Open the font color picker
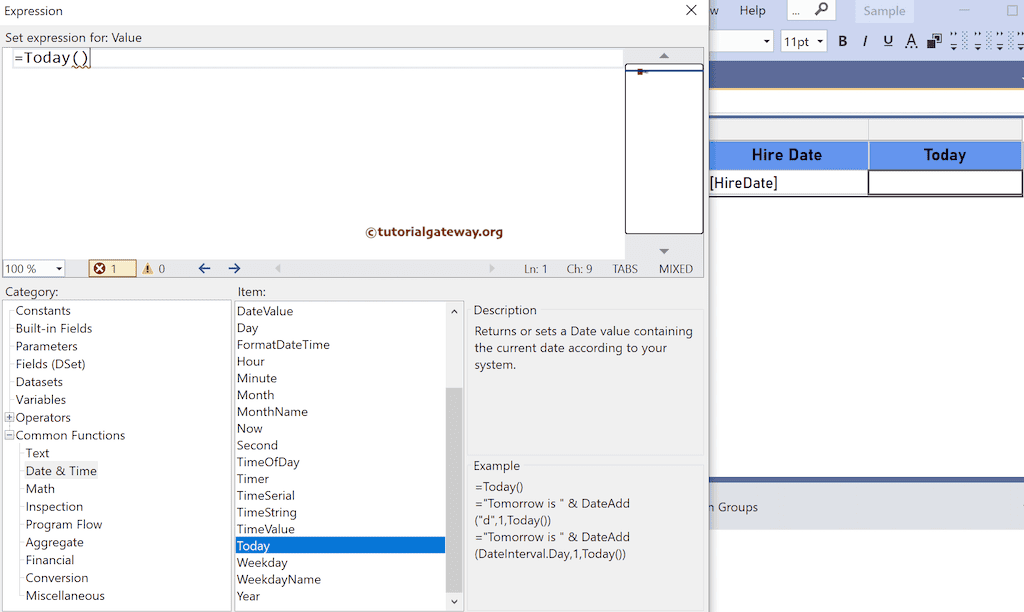 pyautogui.click(x=911, y=40)
